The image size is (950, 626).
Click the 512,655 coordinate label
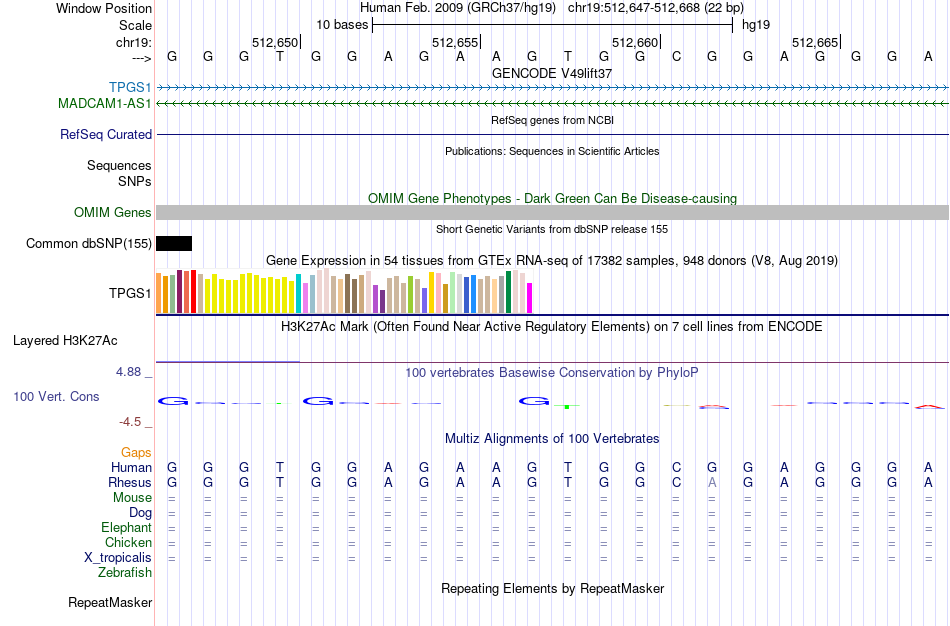[455, 42]
